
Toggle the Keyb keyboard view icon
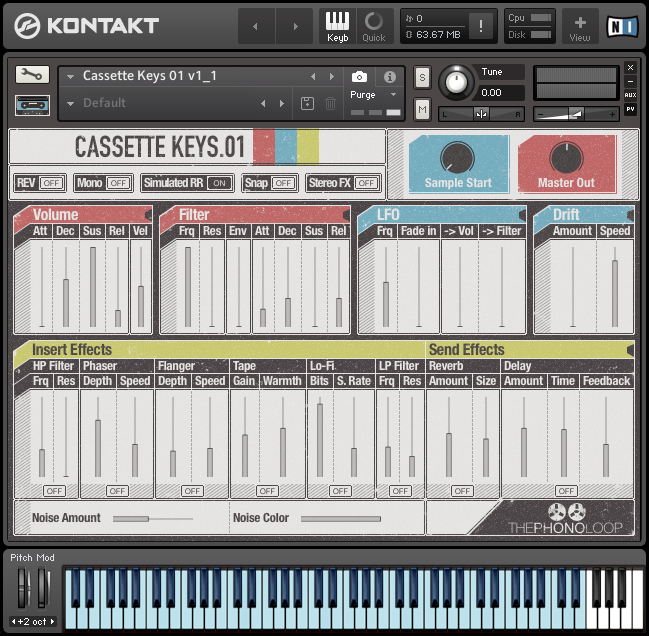338,25
